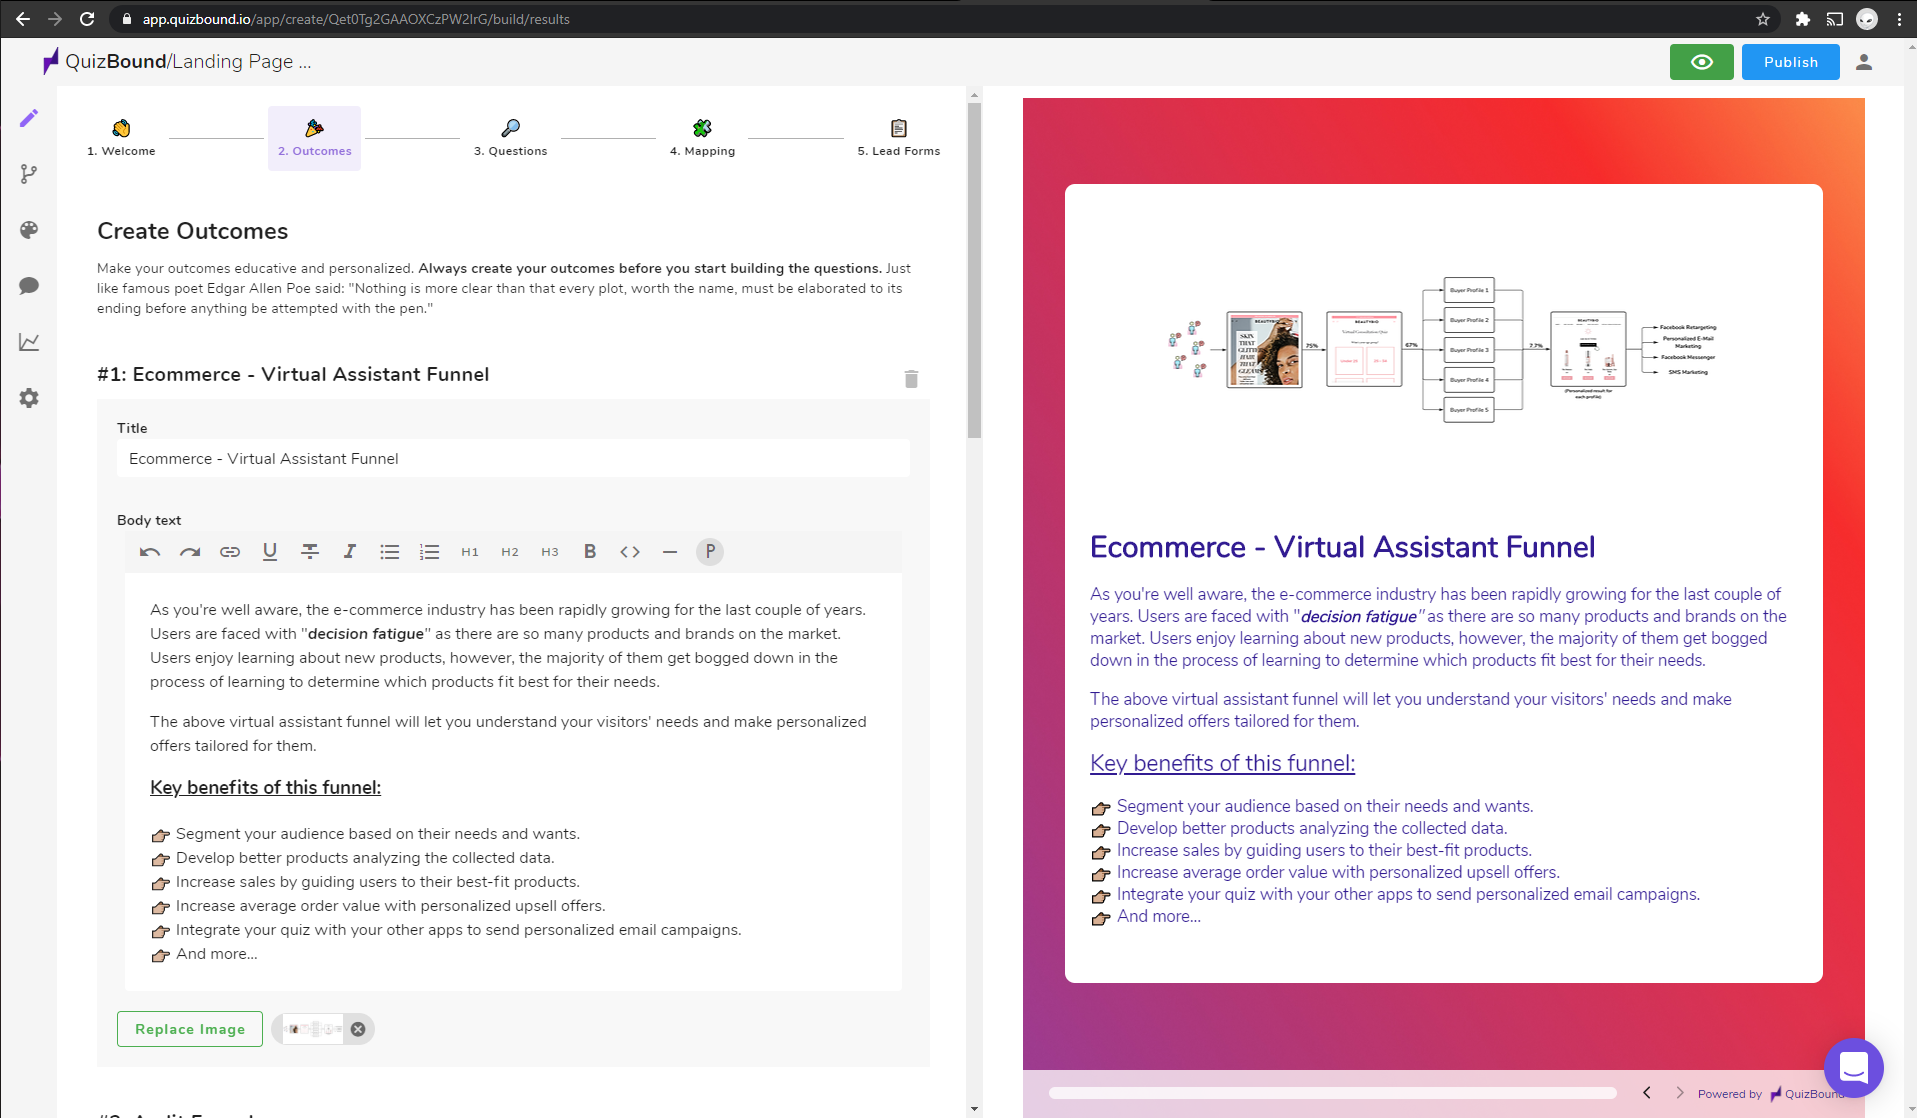Click into the body text editor area
This screenshot has height=1118, width=1917.
513,782
